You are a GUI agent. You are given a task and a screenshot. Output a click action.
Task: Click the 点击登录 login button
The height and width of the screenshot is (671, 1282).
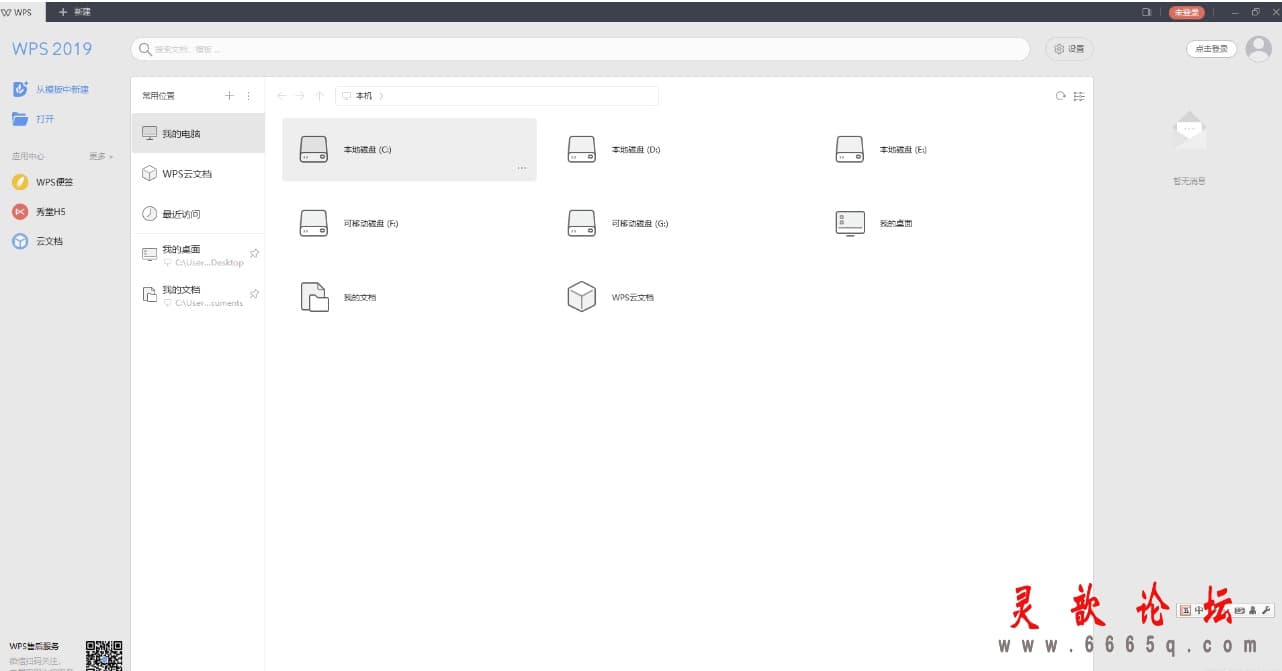pyautogui.click(x=1212, y=49)
